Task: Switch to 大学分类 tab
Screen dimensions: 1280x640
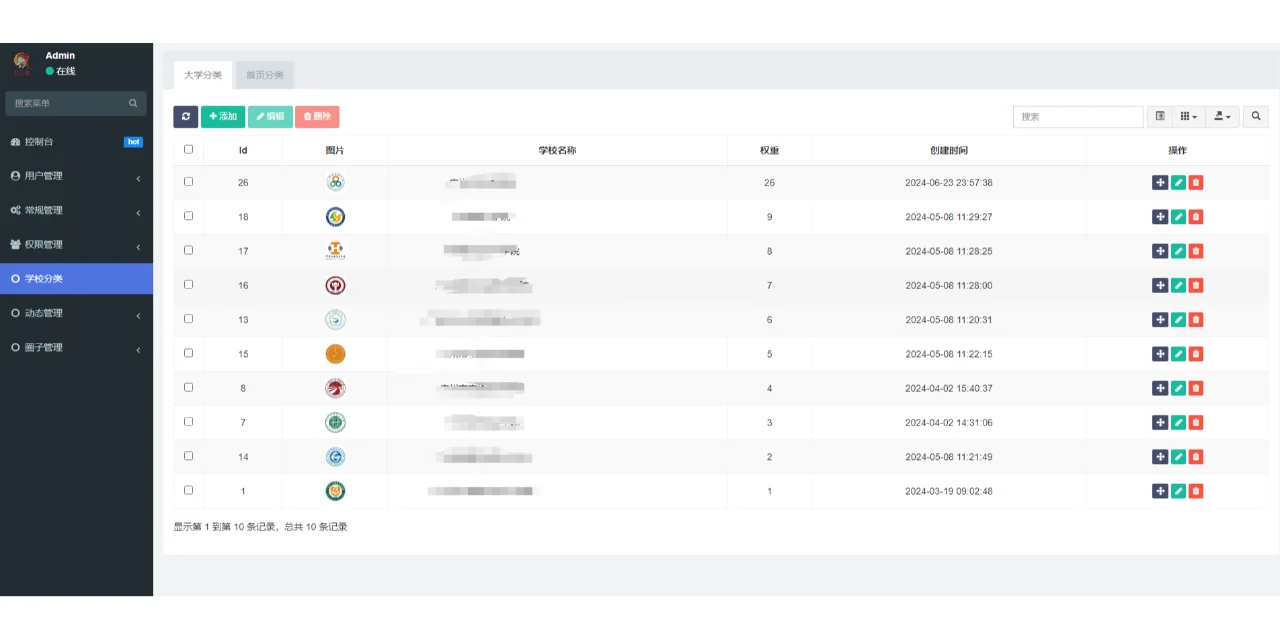Action: pyautogui.click(x=203, y=75)
